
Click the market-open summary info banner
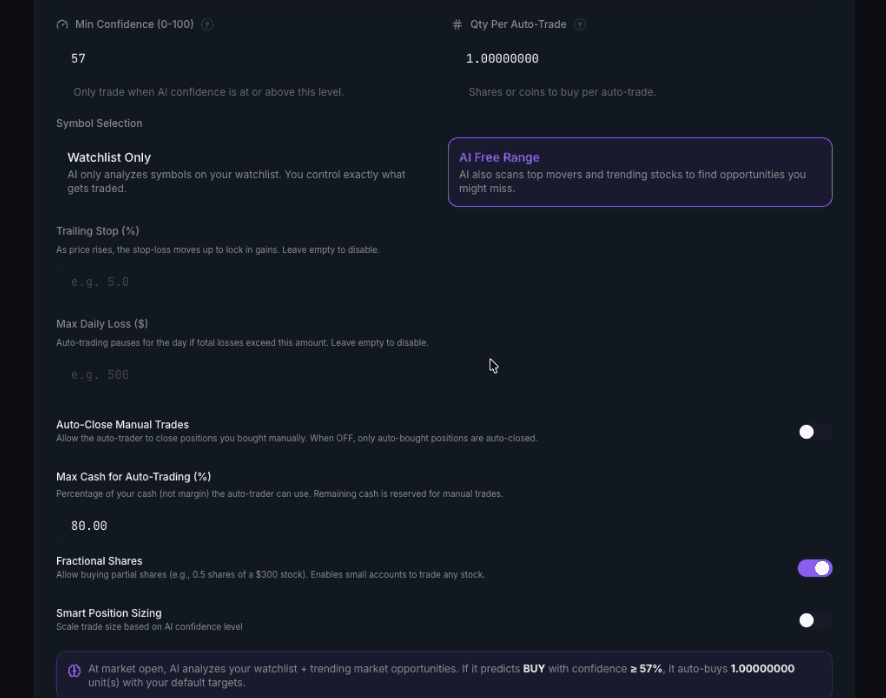444,675
